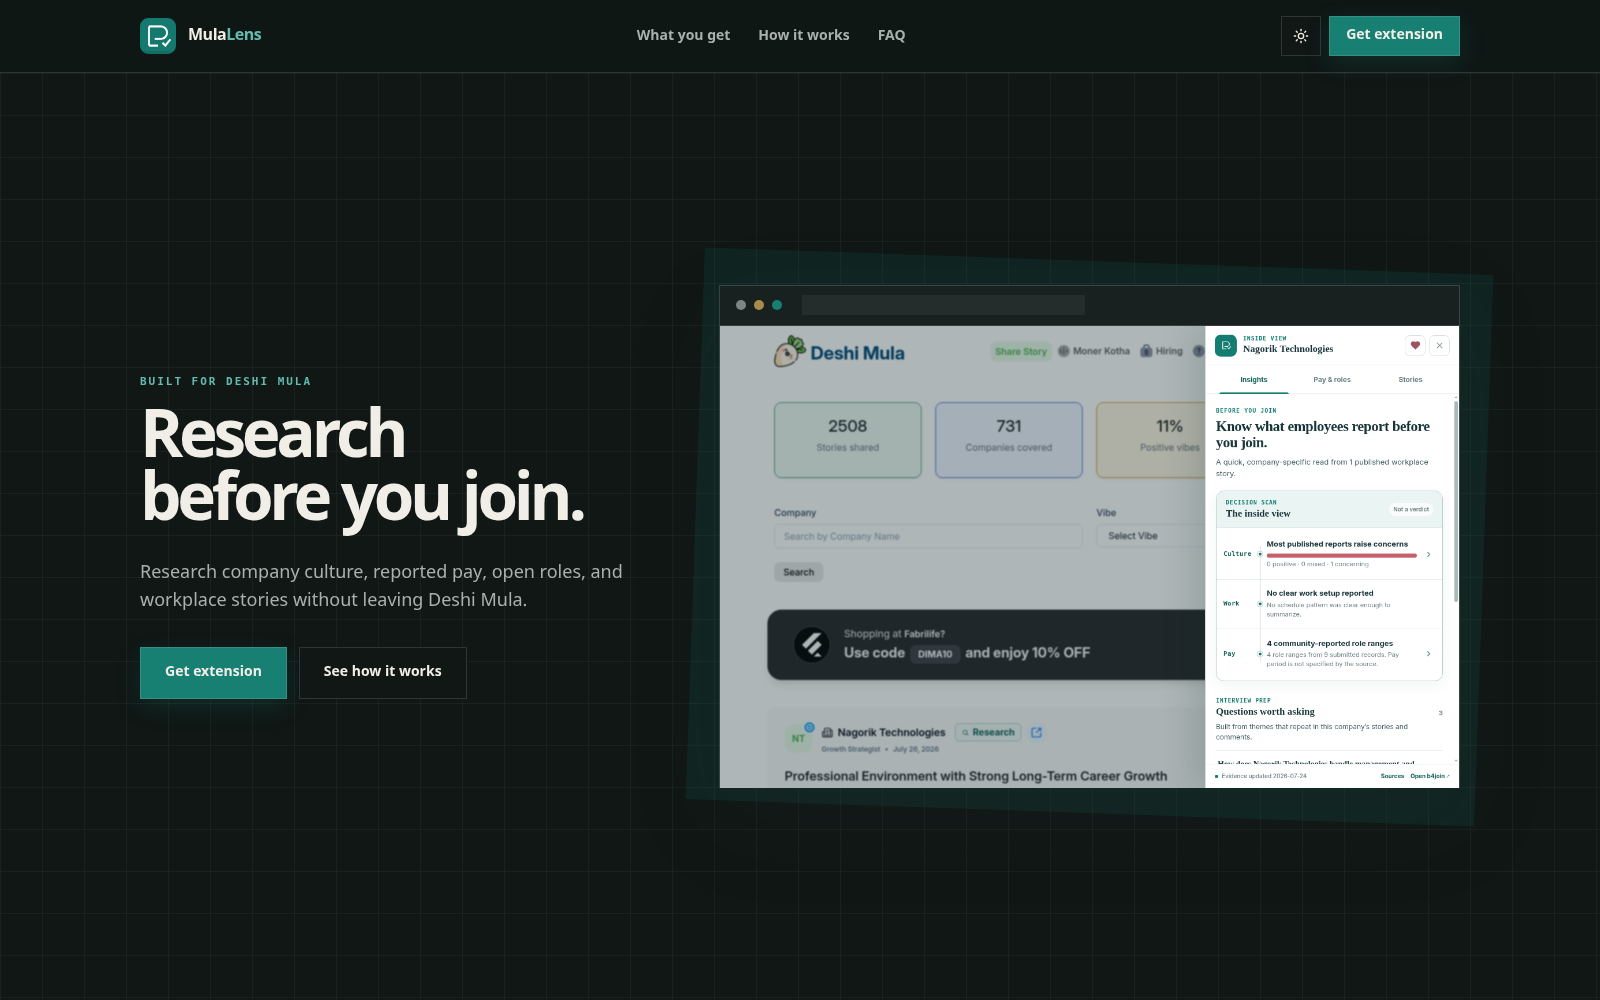Screen dimensions: 1600x1000
Task: Click the Share Story button in preview
Action: pyautogui.click(x=1021, y=351)
